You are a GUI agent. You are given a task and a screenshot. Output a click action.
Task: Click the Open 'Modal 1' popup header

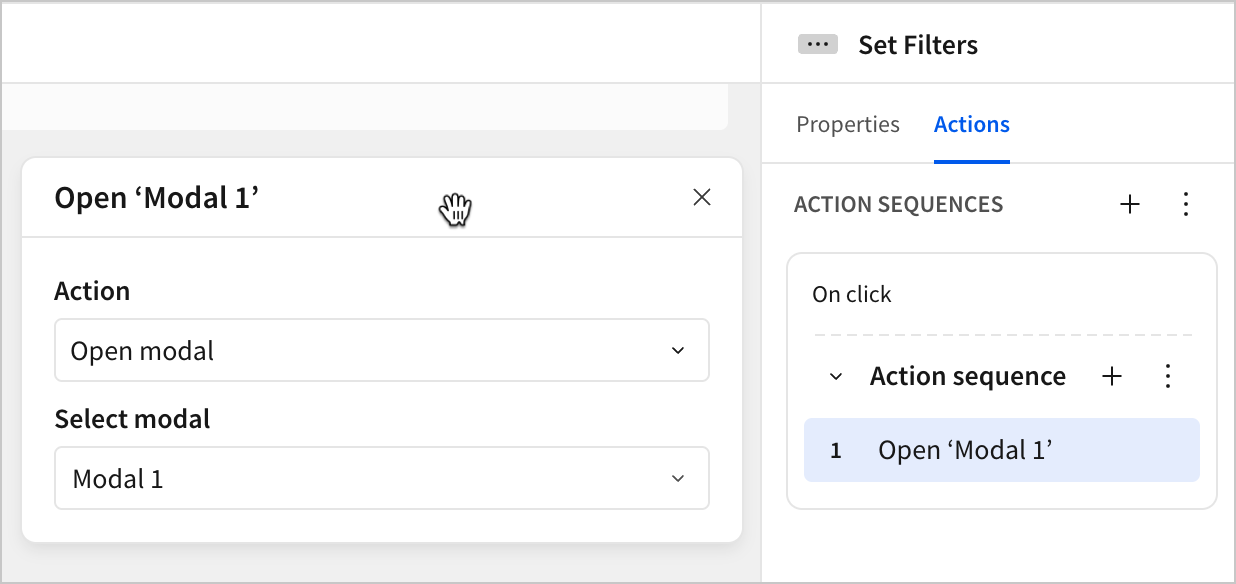pyautogui.click(x=157, y=198)
